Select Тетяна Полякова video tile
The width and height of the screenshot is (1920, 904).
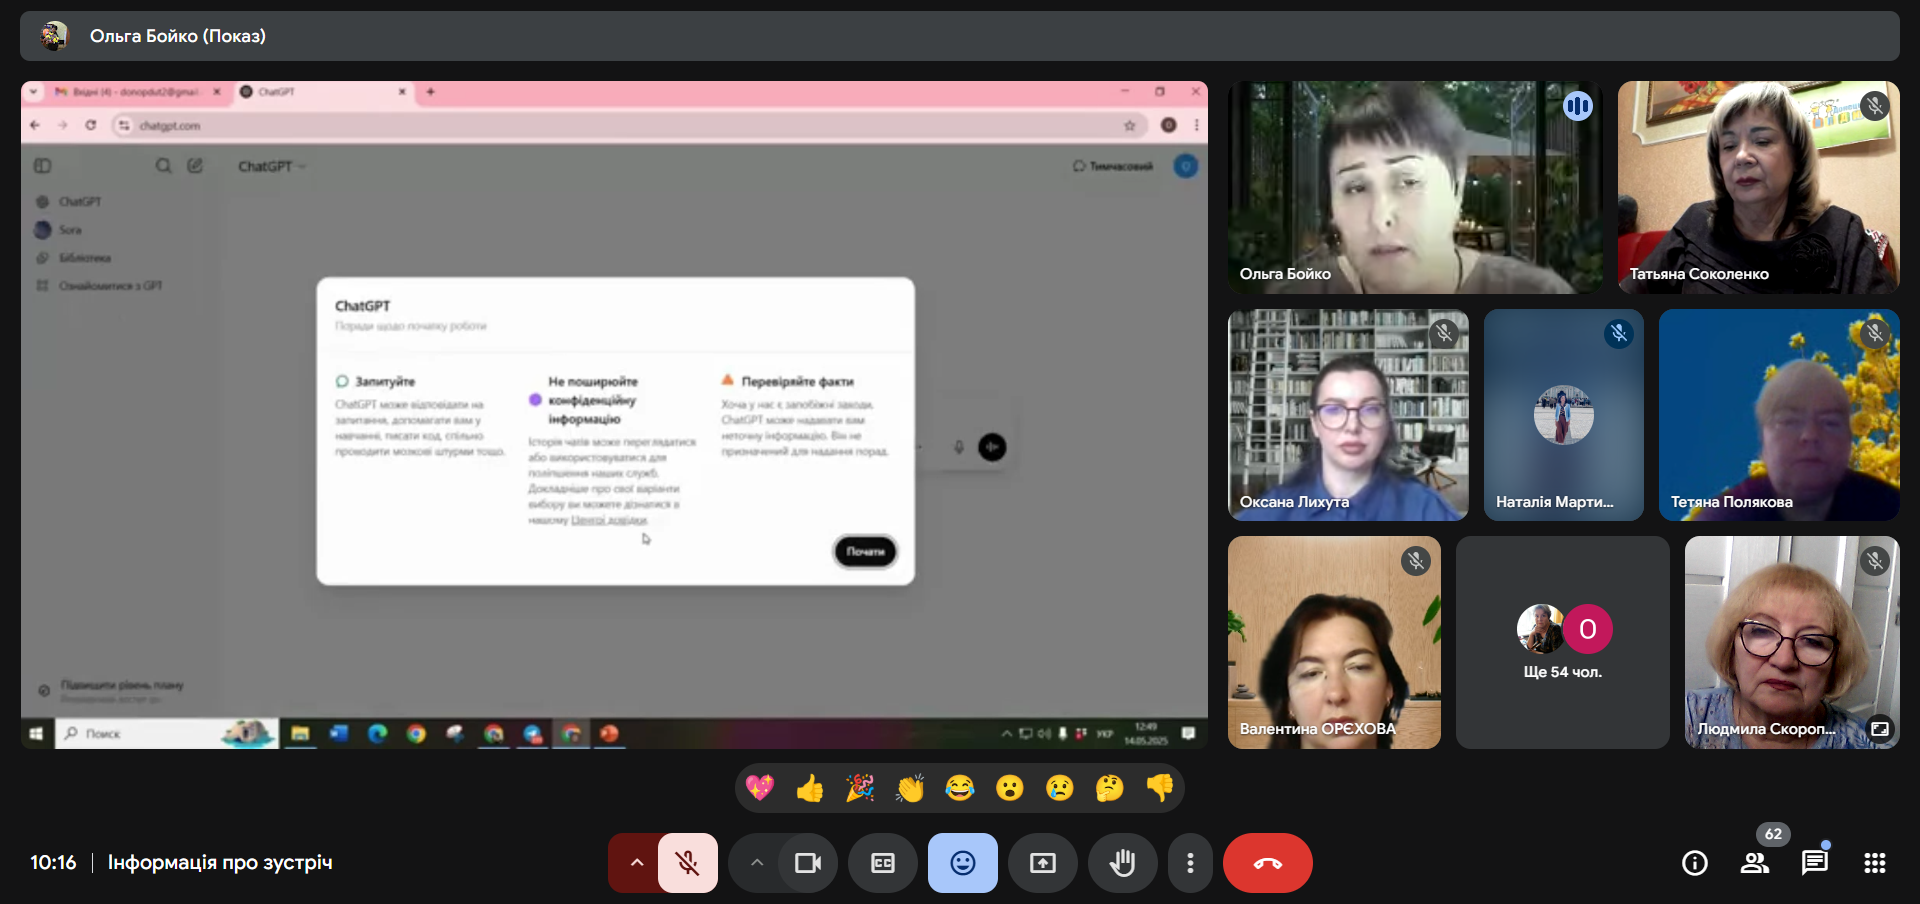coord(1779,415)
